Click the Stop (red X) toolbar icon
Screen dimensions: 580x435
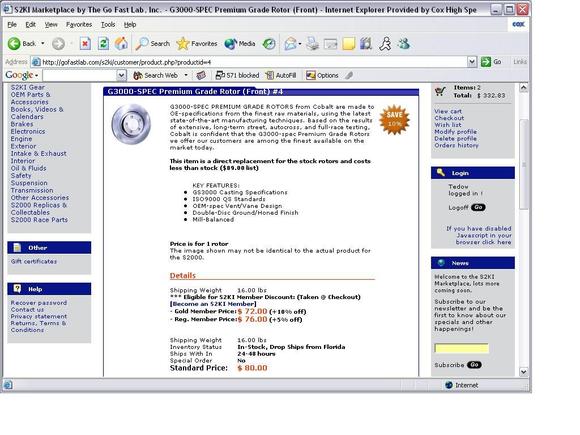[x=85, y=44]
